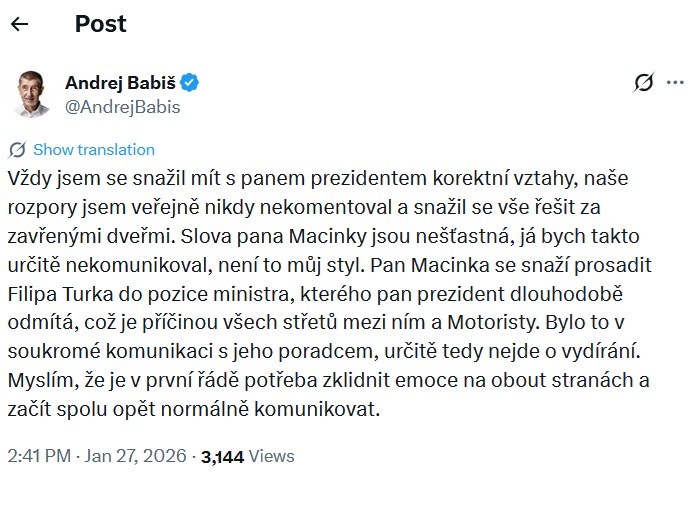The height and width of the screenshot is (513, 695).
Task: Open the three-dot More options menu
Action: pyautogui.click(x=673, y=83)
